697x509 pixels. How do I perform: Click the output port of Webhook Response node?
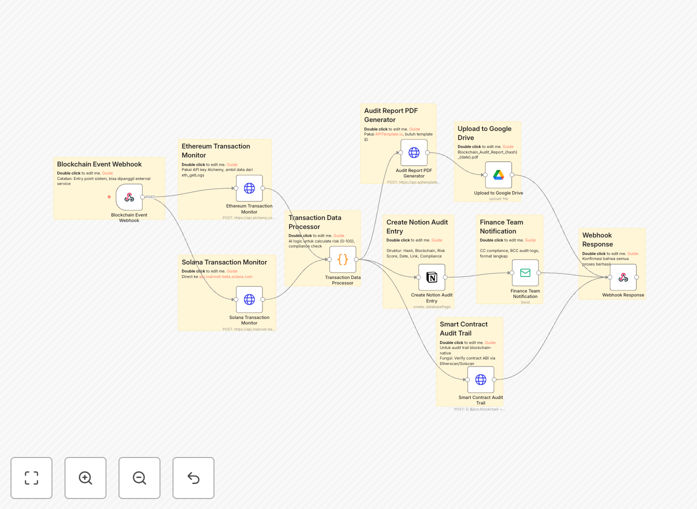637,277
